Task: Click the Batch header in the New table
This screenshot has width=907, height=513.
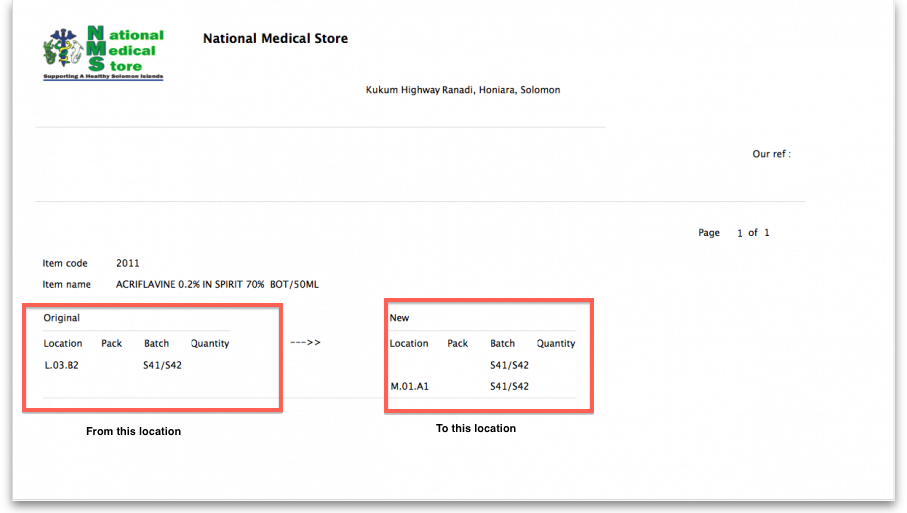Action: (x=503, y=343)
